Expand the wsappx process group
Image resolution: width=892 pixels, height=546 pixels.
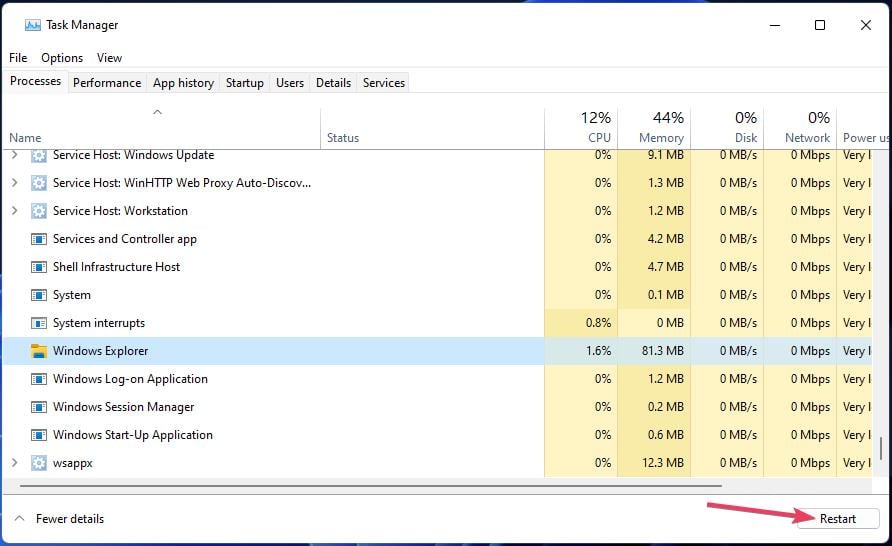15,463
